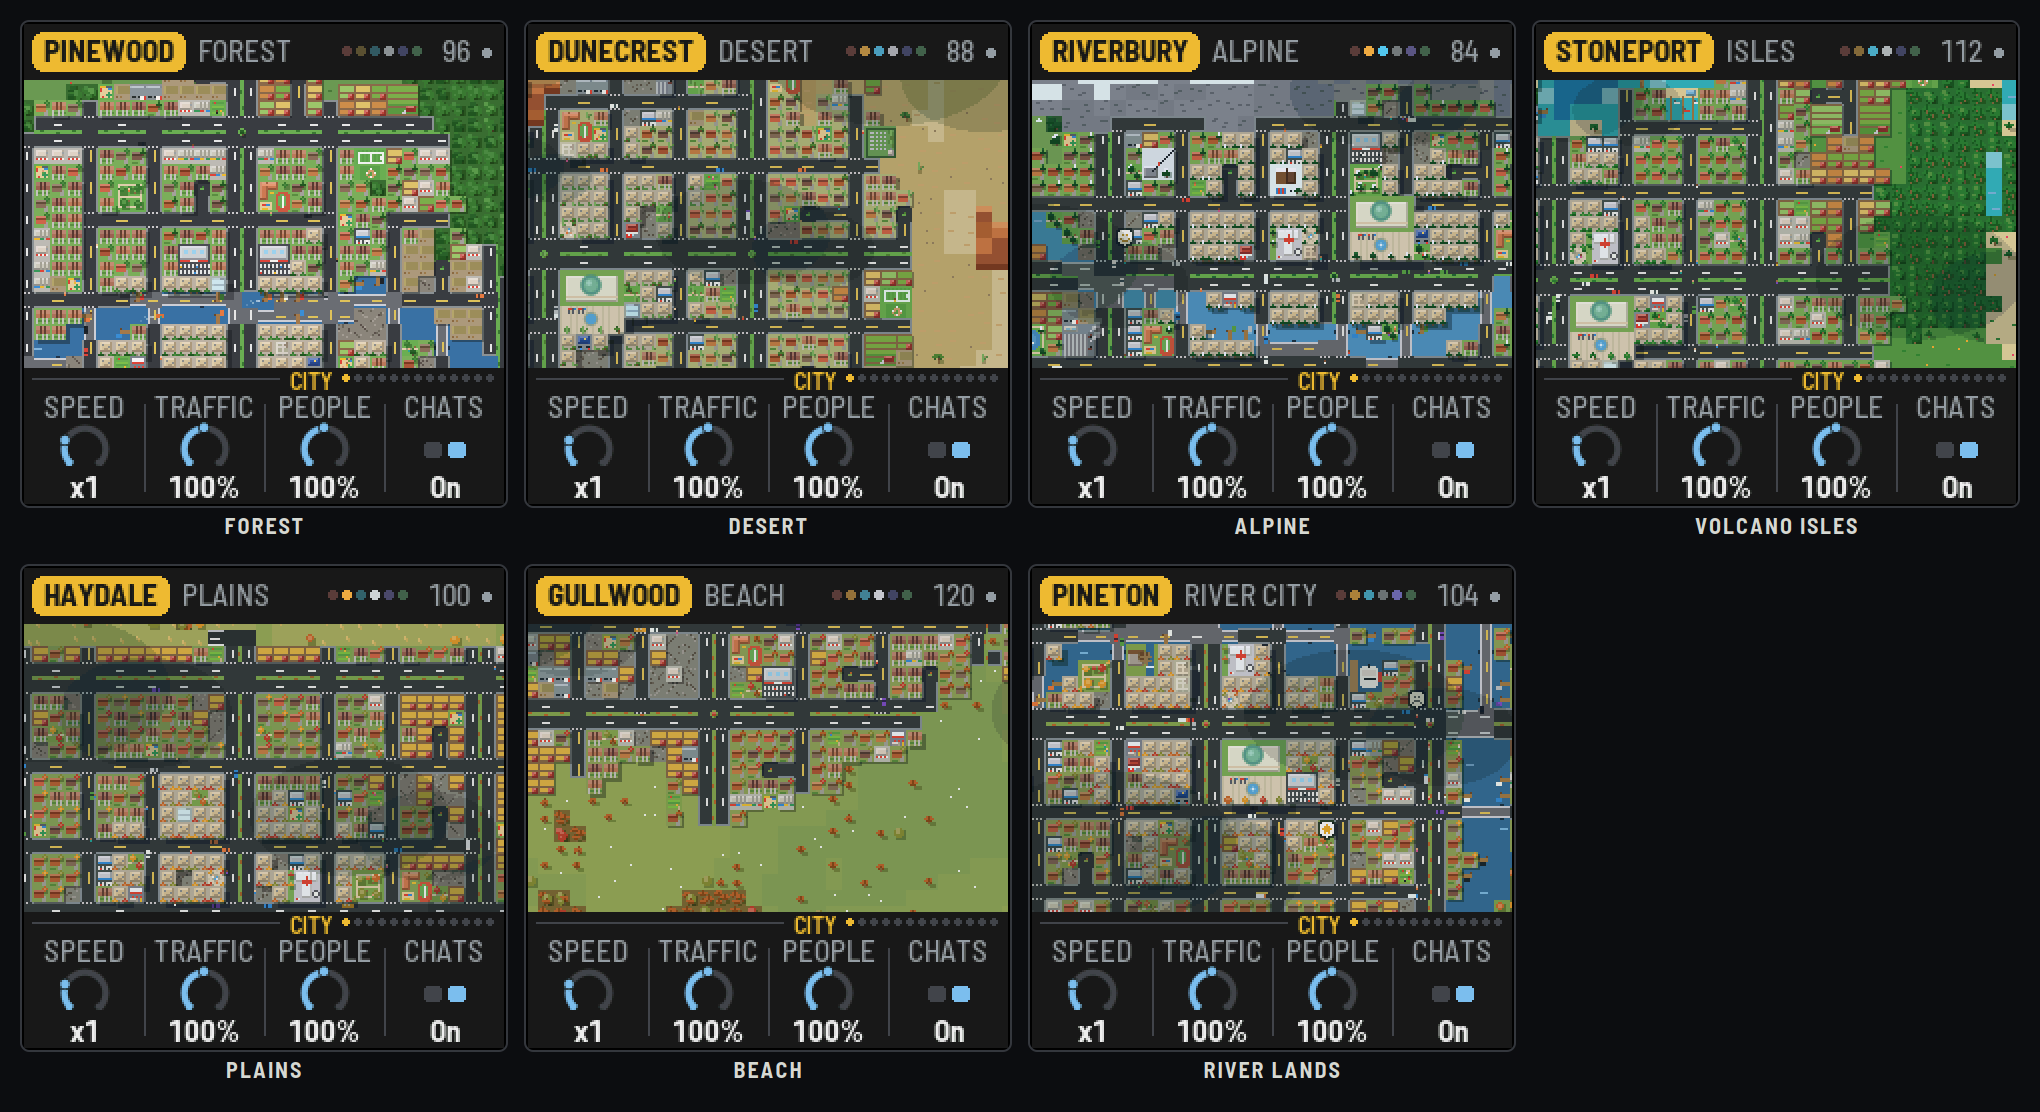
Task: Click the palette dots in Stoneport header
Action: coord(1880,52)
